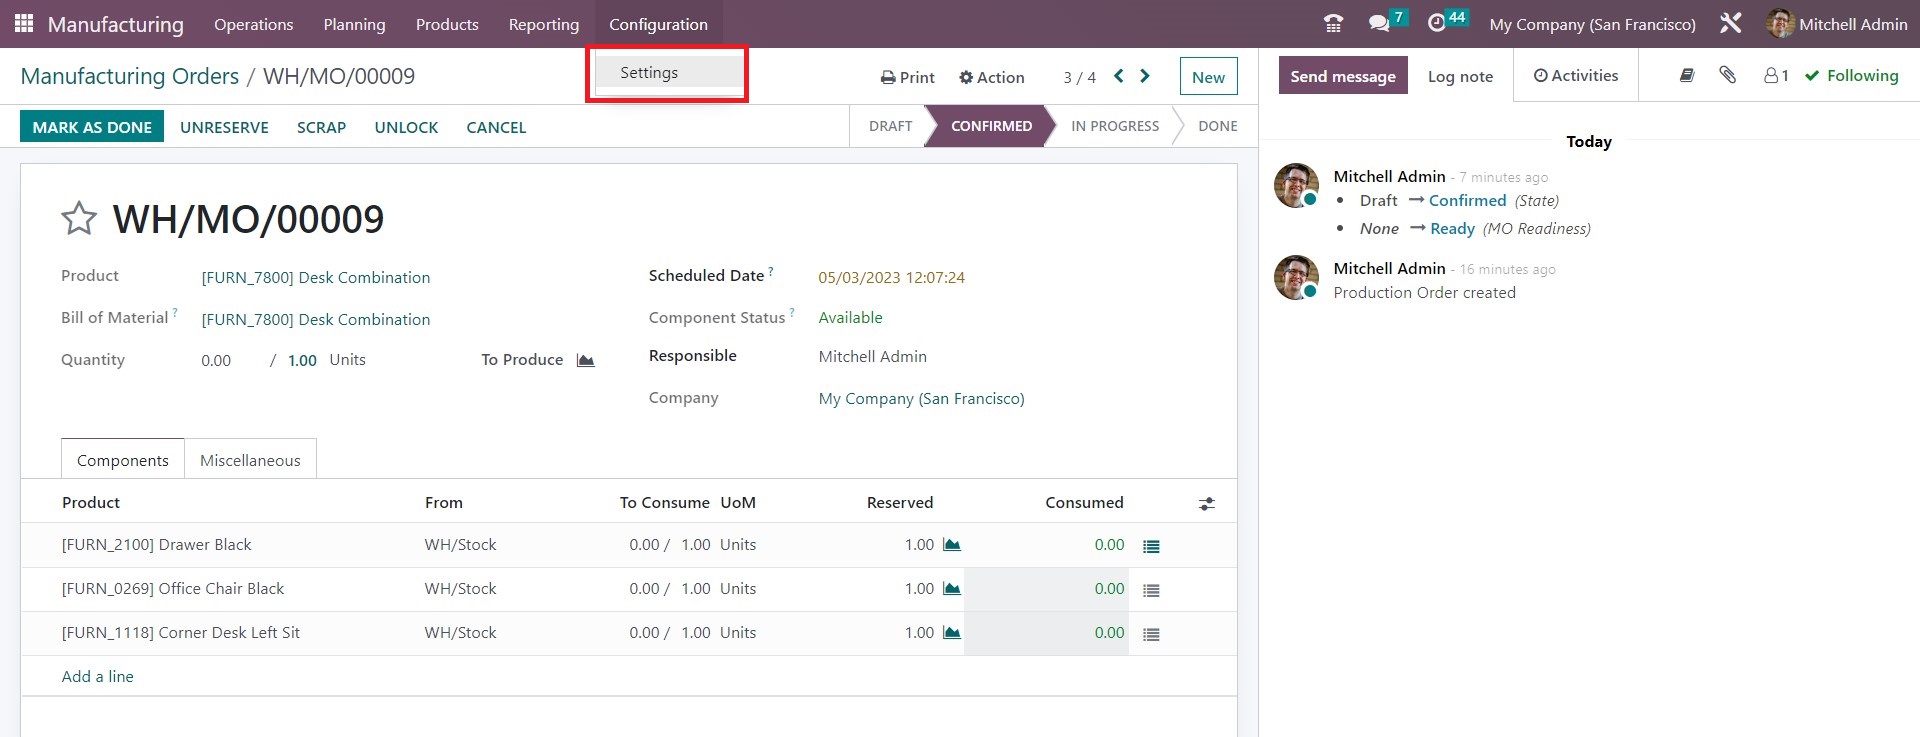Open the conversations chat bubble icon

pyautogui.click(x=1380, y=23)
